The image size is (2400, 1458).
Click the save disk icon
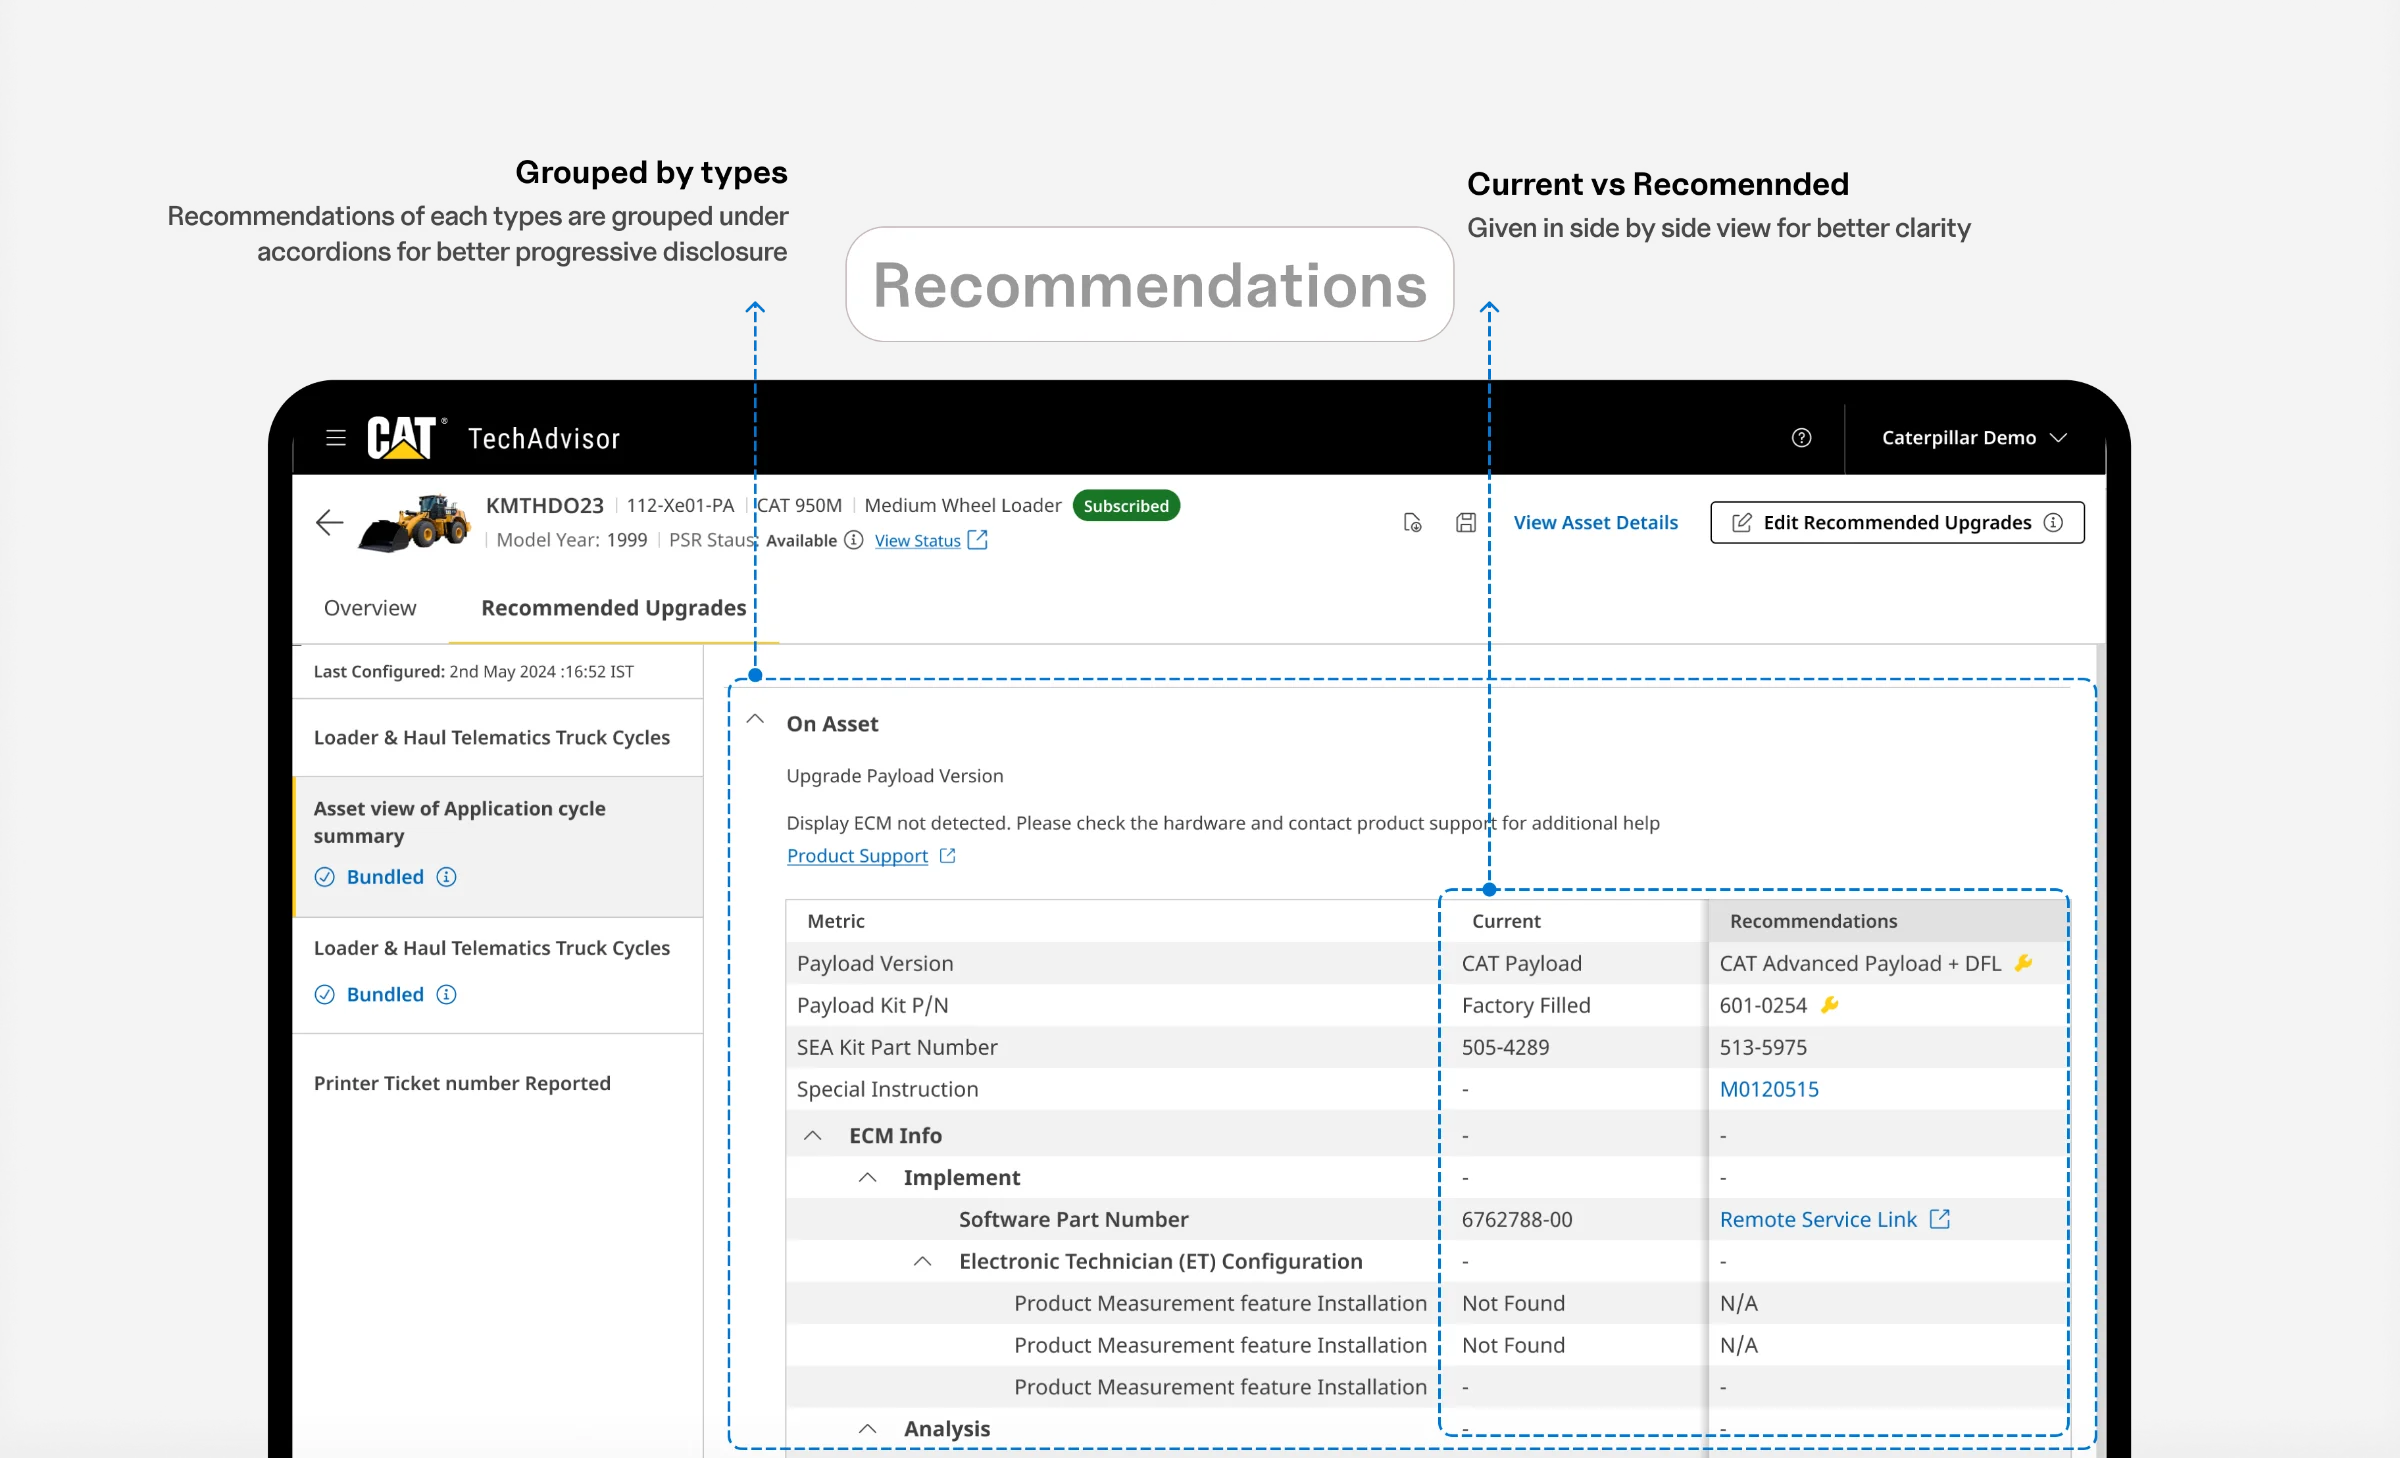pyautogui.click(x=1466, y=522)
